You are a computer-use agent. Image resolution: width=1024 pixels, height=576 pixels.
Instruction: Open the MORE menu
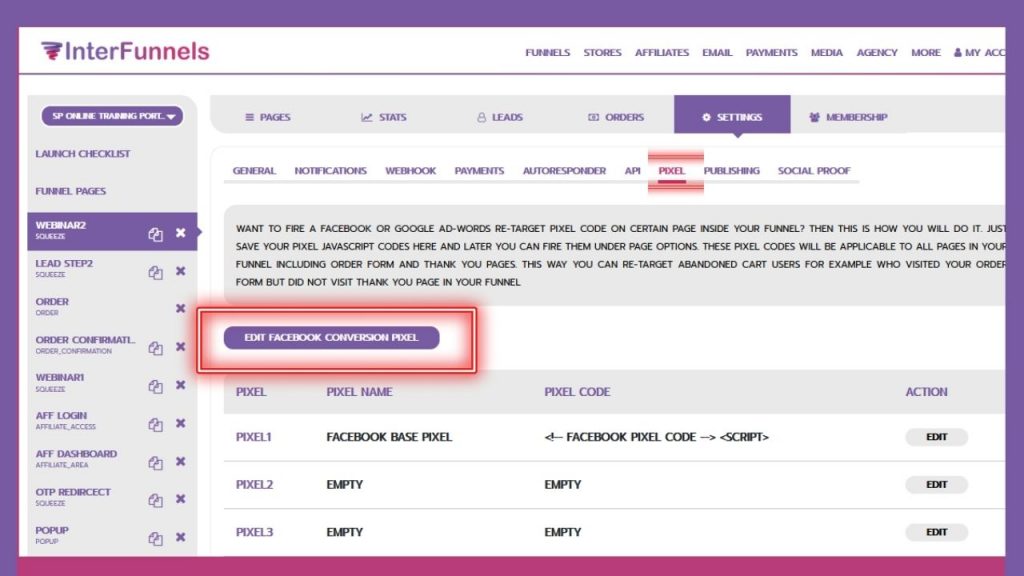pyautogui.click(x=926, y=52)
